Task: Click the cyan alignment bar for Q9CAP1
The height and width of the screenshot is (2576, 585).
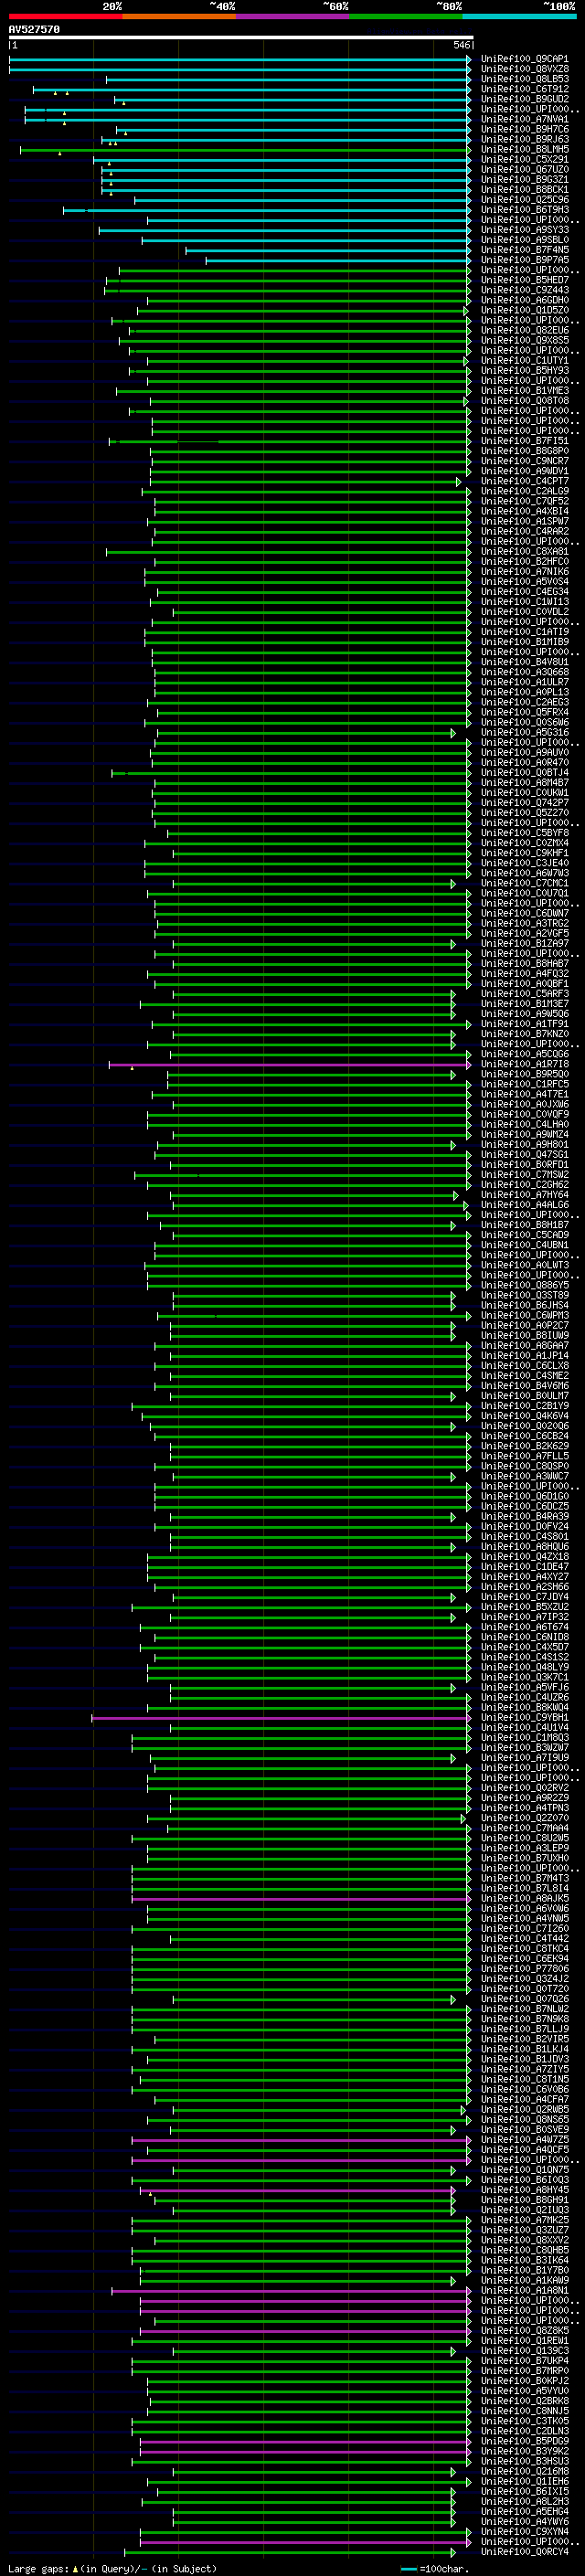Action: [x=240, y=59]
